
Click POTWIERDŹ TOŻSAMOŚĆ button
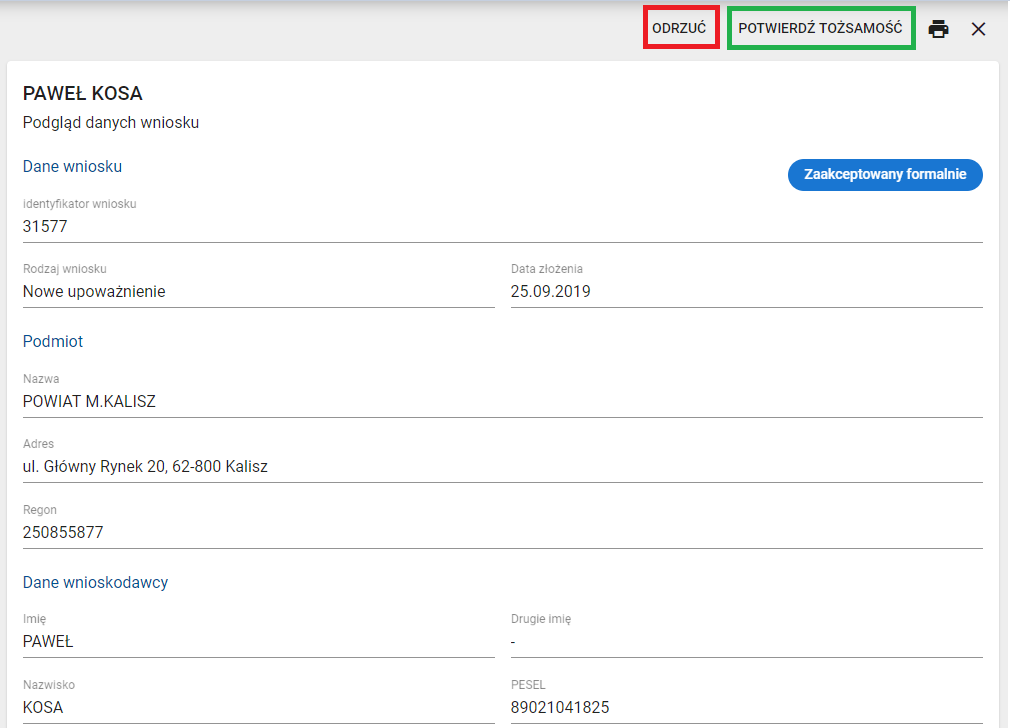coord(820,29)
